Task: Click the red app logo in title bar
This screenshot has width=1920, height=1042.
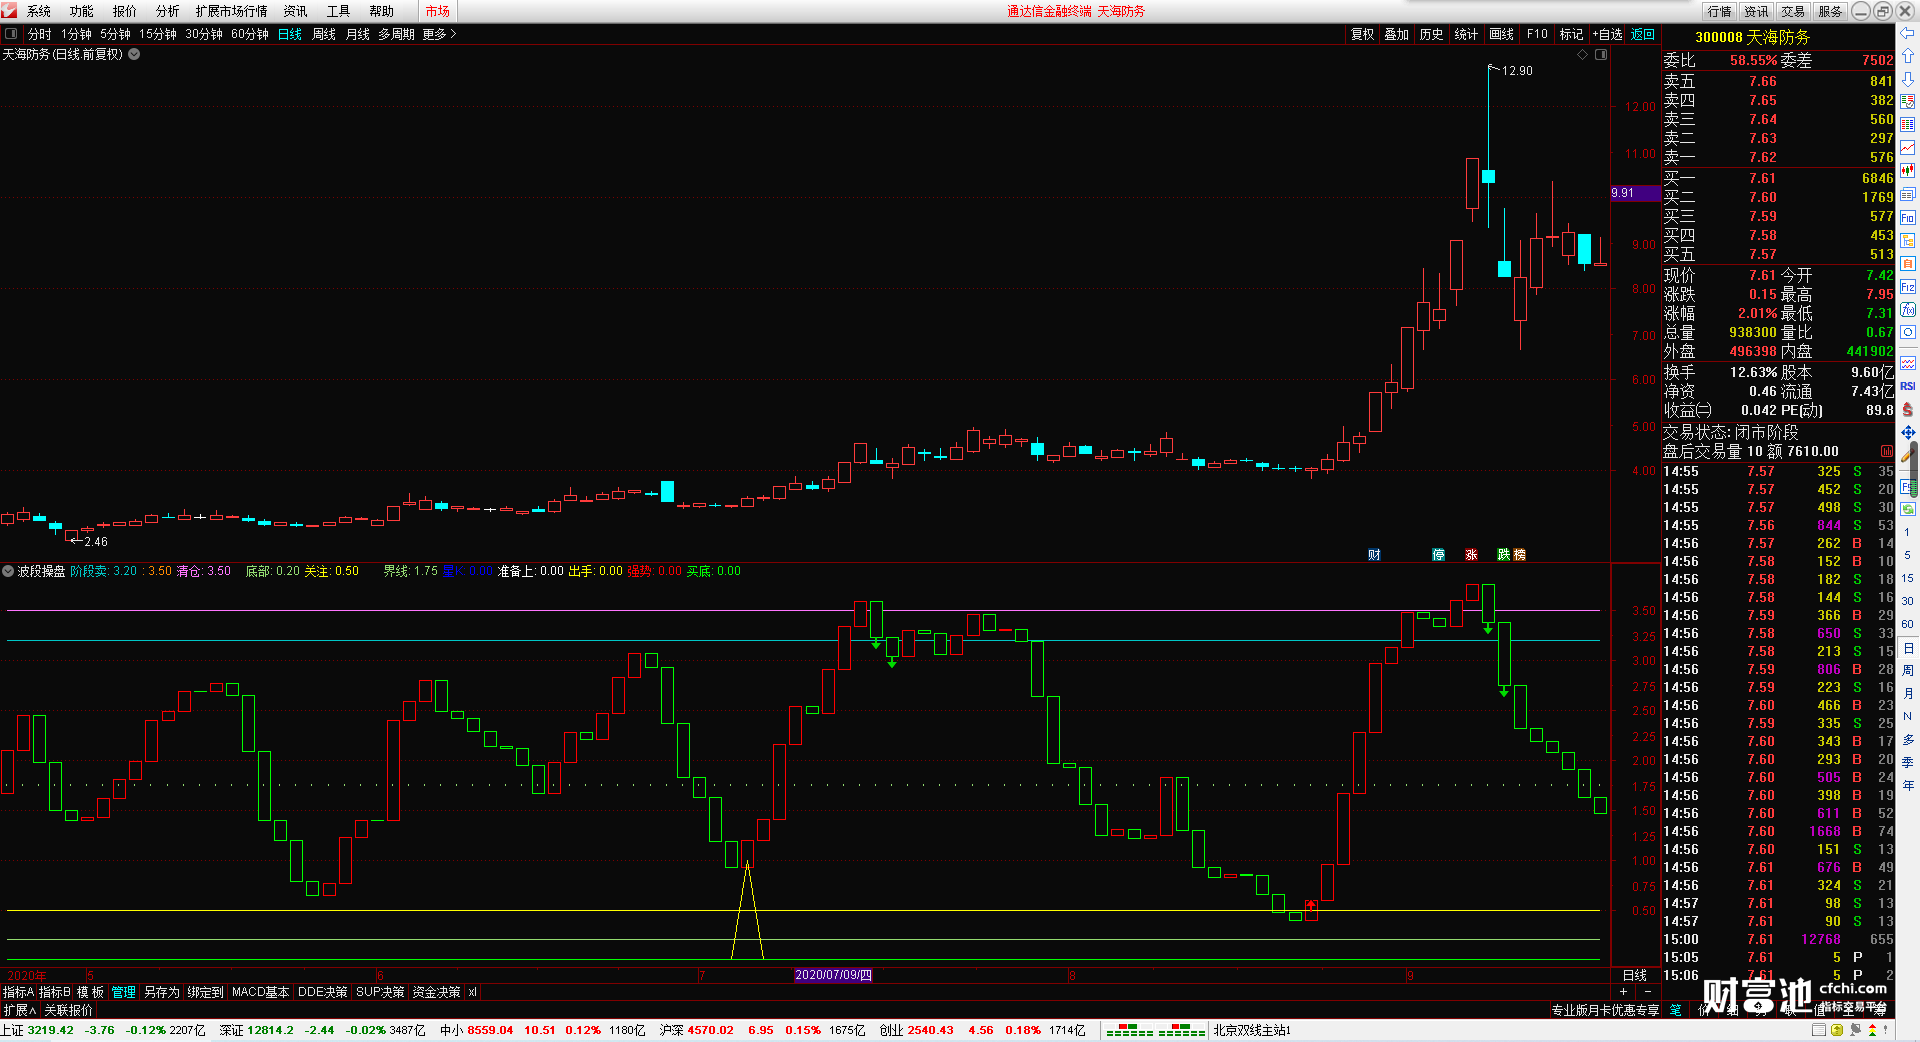Action: 9,11
